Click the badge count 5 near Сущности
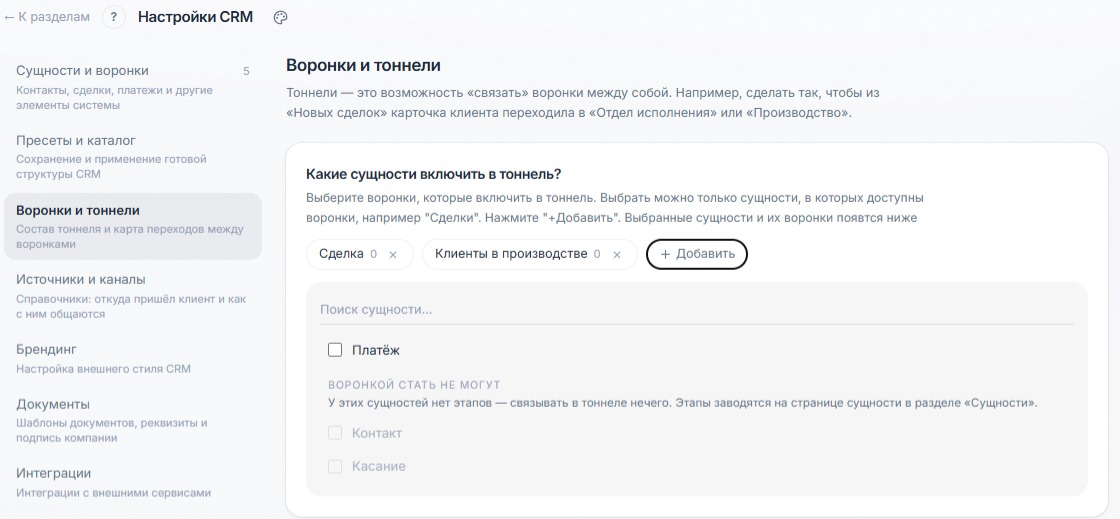The width and height of the screenshot is (1120, 519). [x=246, y=71]
